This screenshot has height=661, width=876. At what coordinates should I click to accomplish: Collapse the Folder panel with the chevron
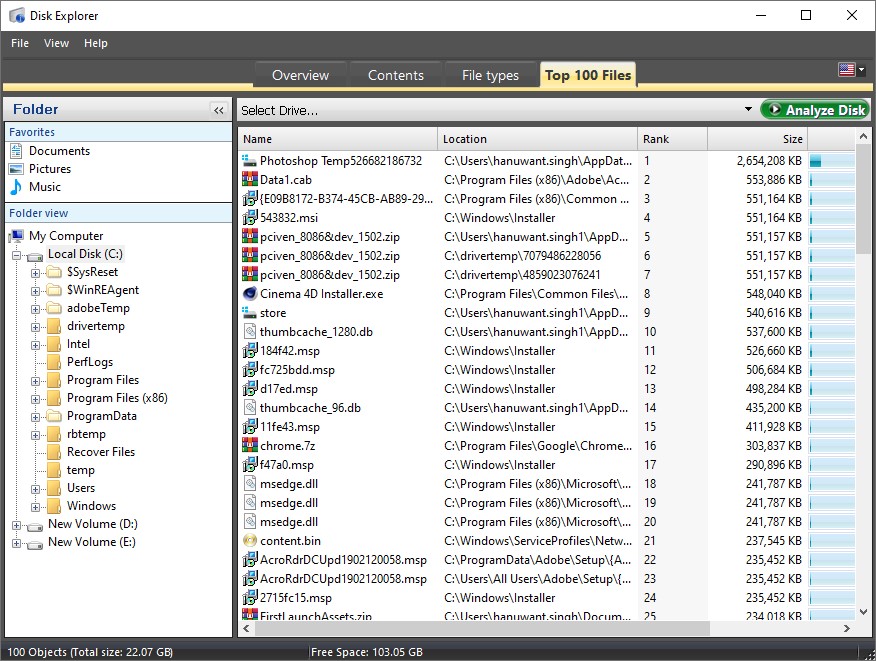(x=219, y=109)
